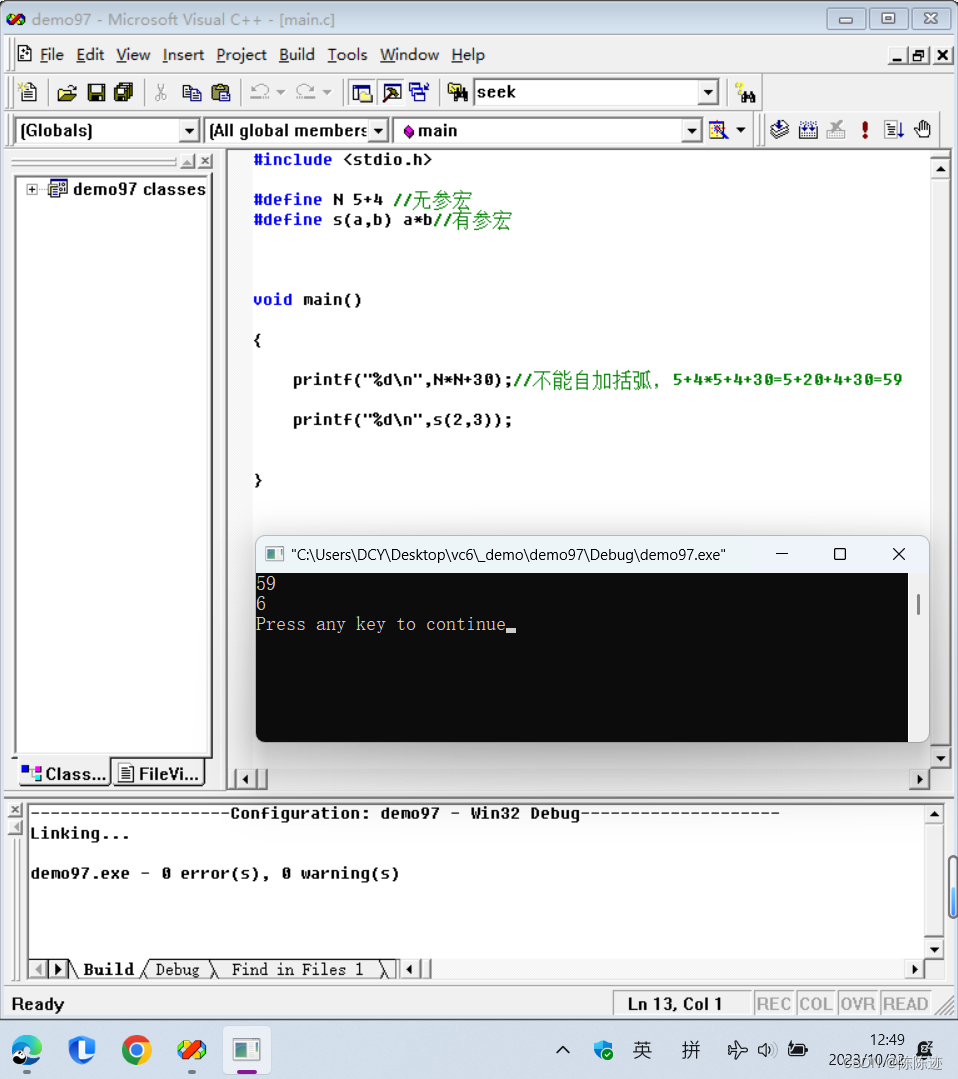Toggle the Output window icon

(x=392, y=92)
